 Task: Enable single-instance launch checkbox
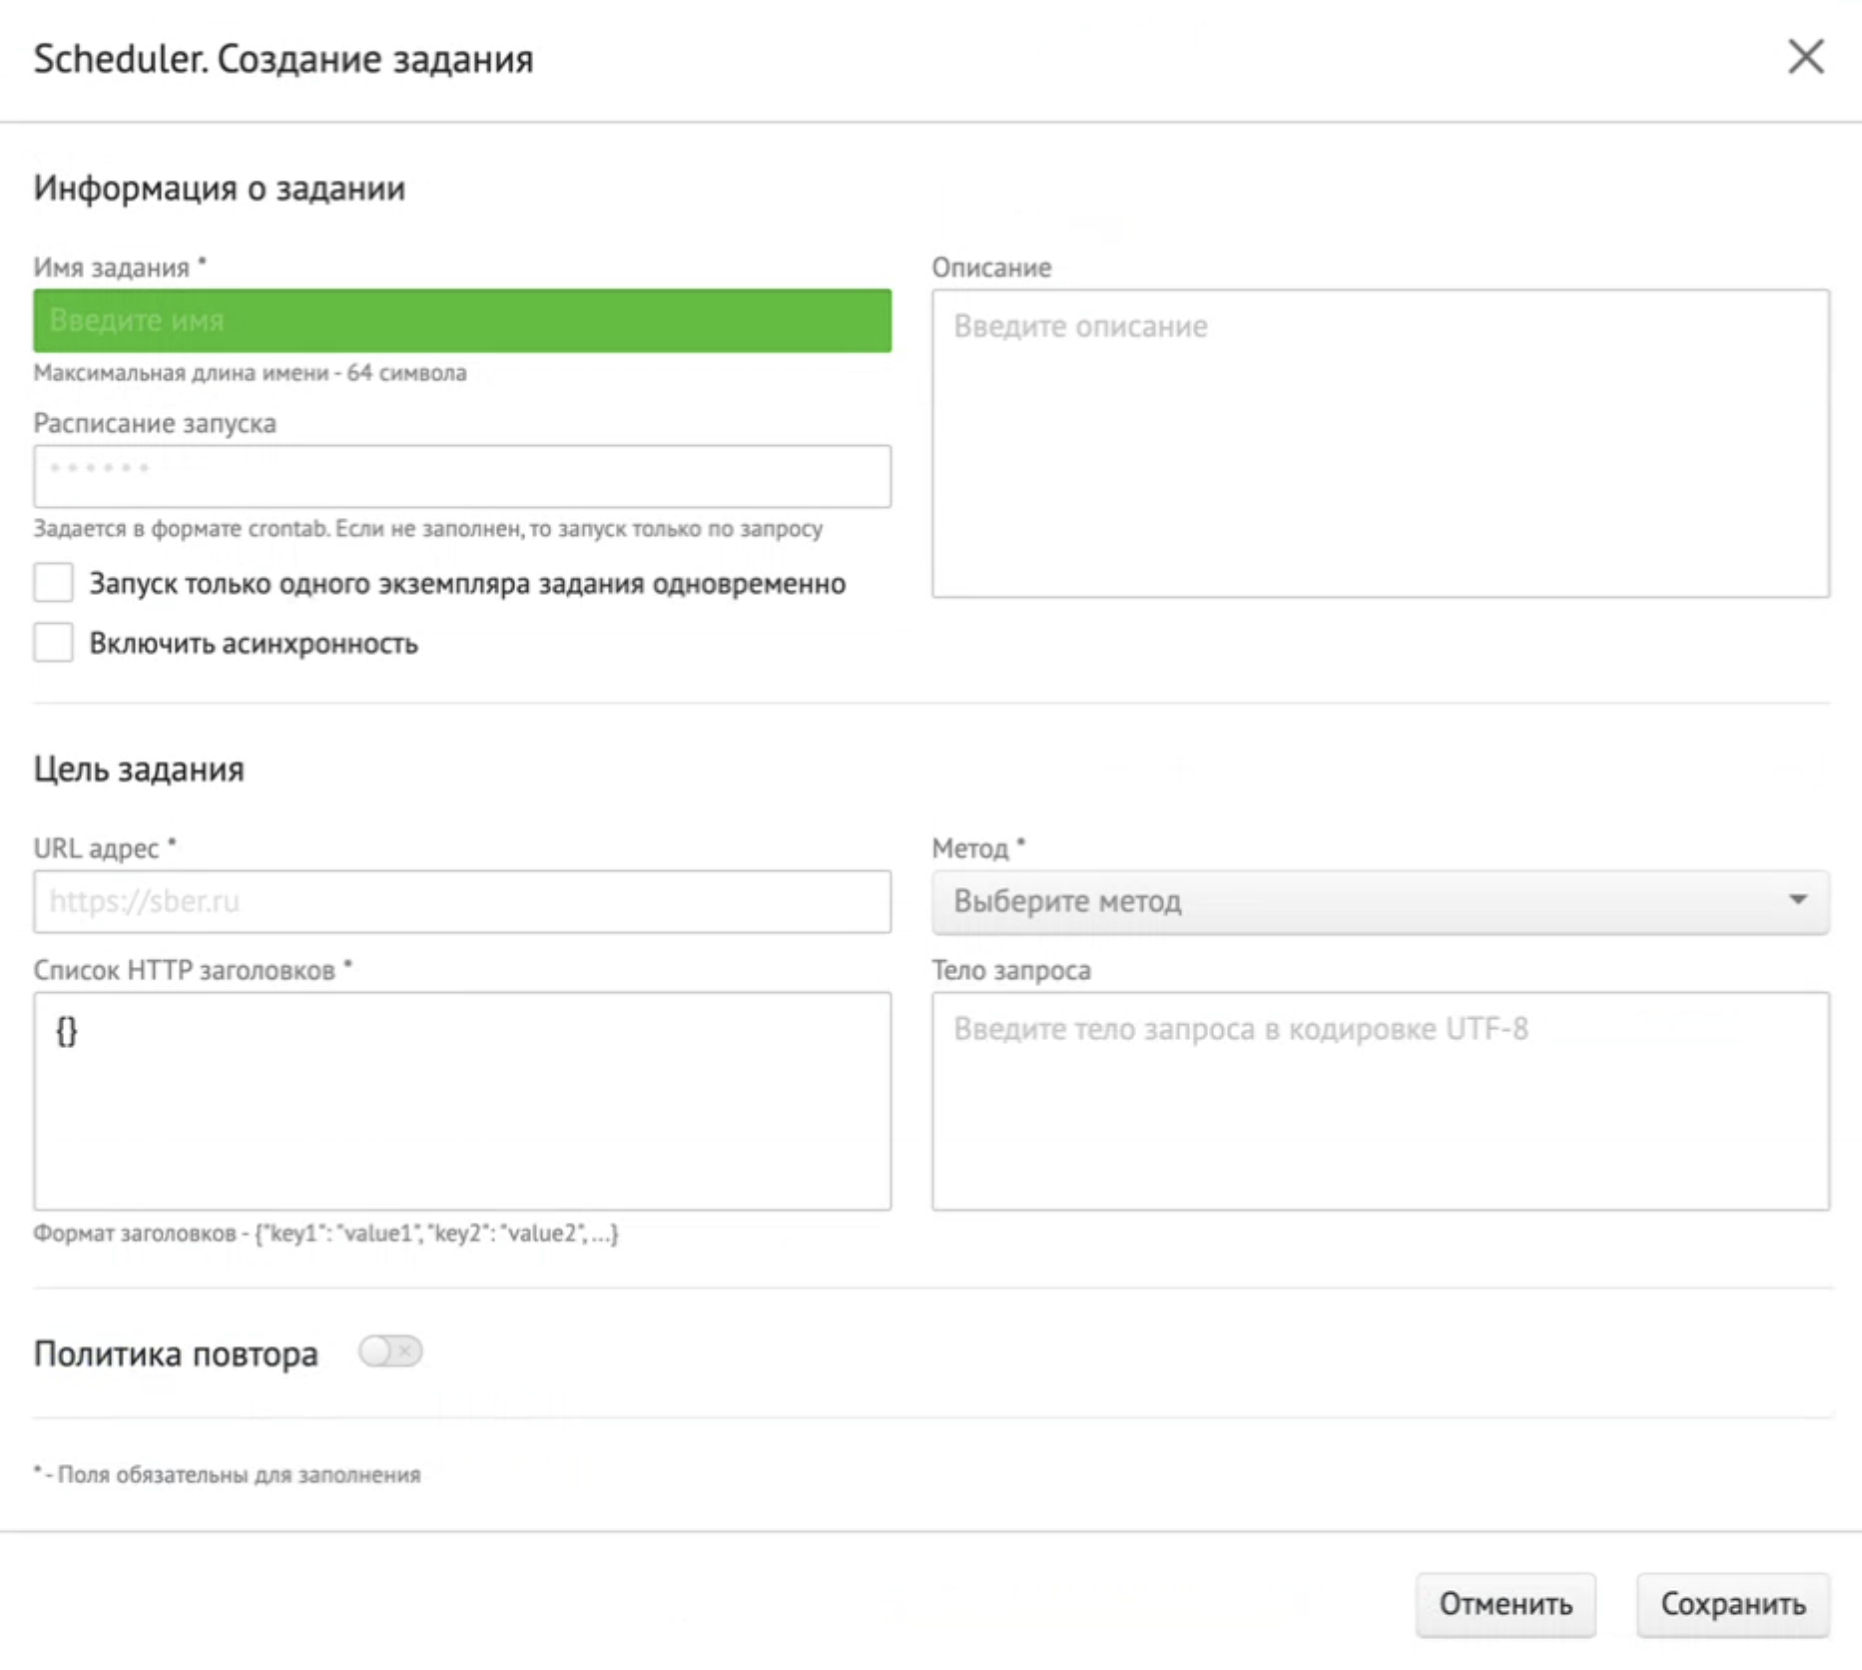[x=53, y=582]
